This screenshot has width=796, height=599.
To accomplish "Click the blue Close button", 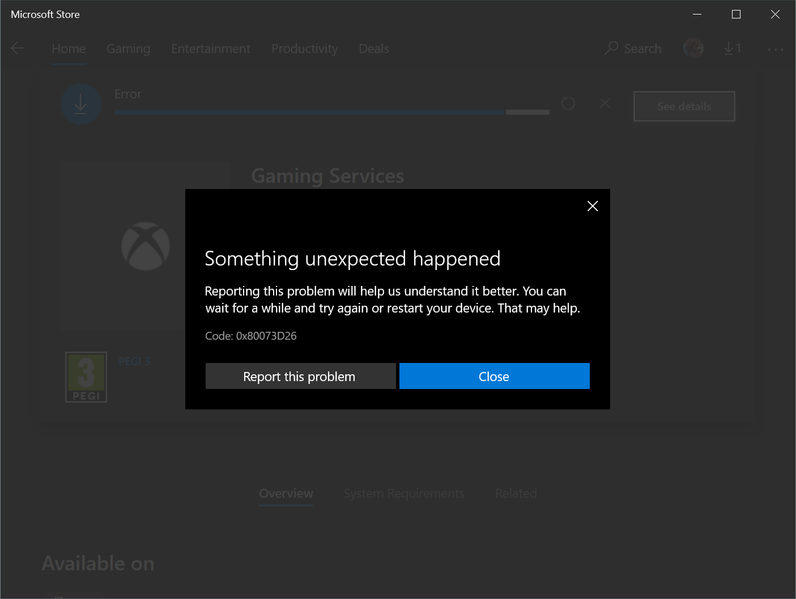I will [x=494, y=376].
